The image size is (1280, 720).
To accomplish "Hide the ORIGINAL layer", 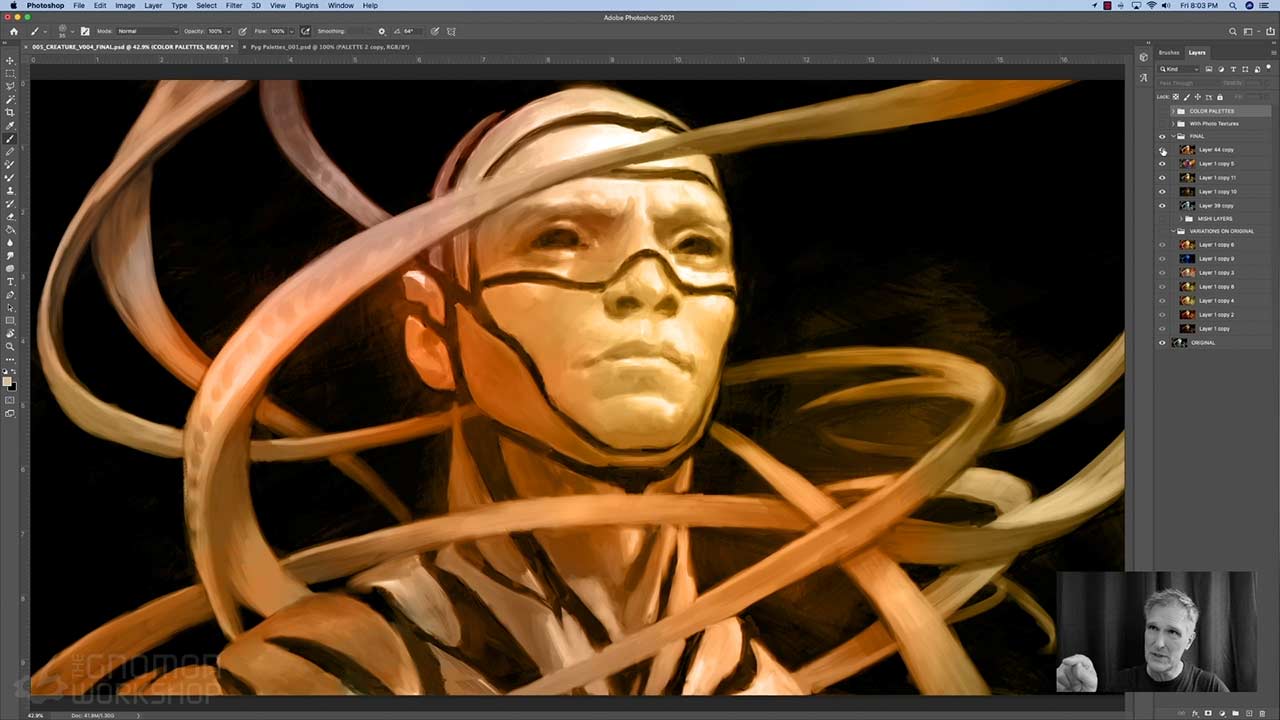I will click(x=1162, y=343).
